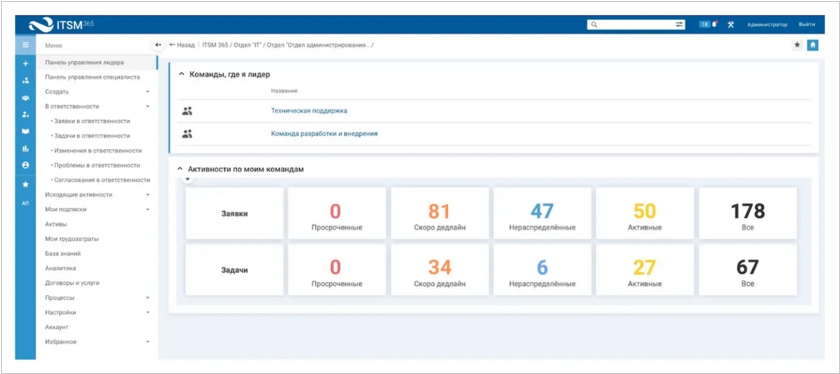Click the АП entry in blue sidebar
Screen dimensions: 840x374
[25, 203]
